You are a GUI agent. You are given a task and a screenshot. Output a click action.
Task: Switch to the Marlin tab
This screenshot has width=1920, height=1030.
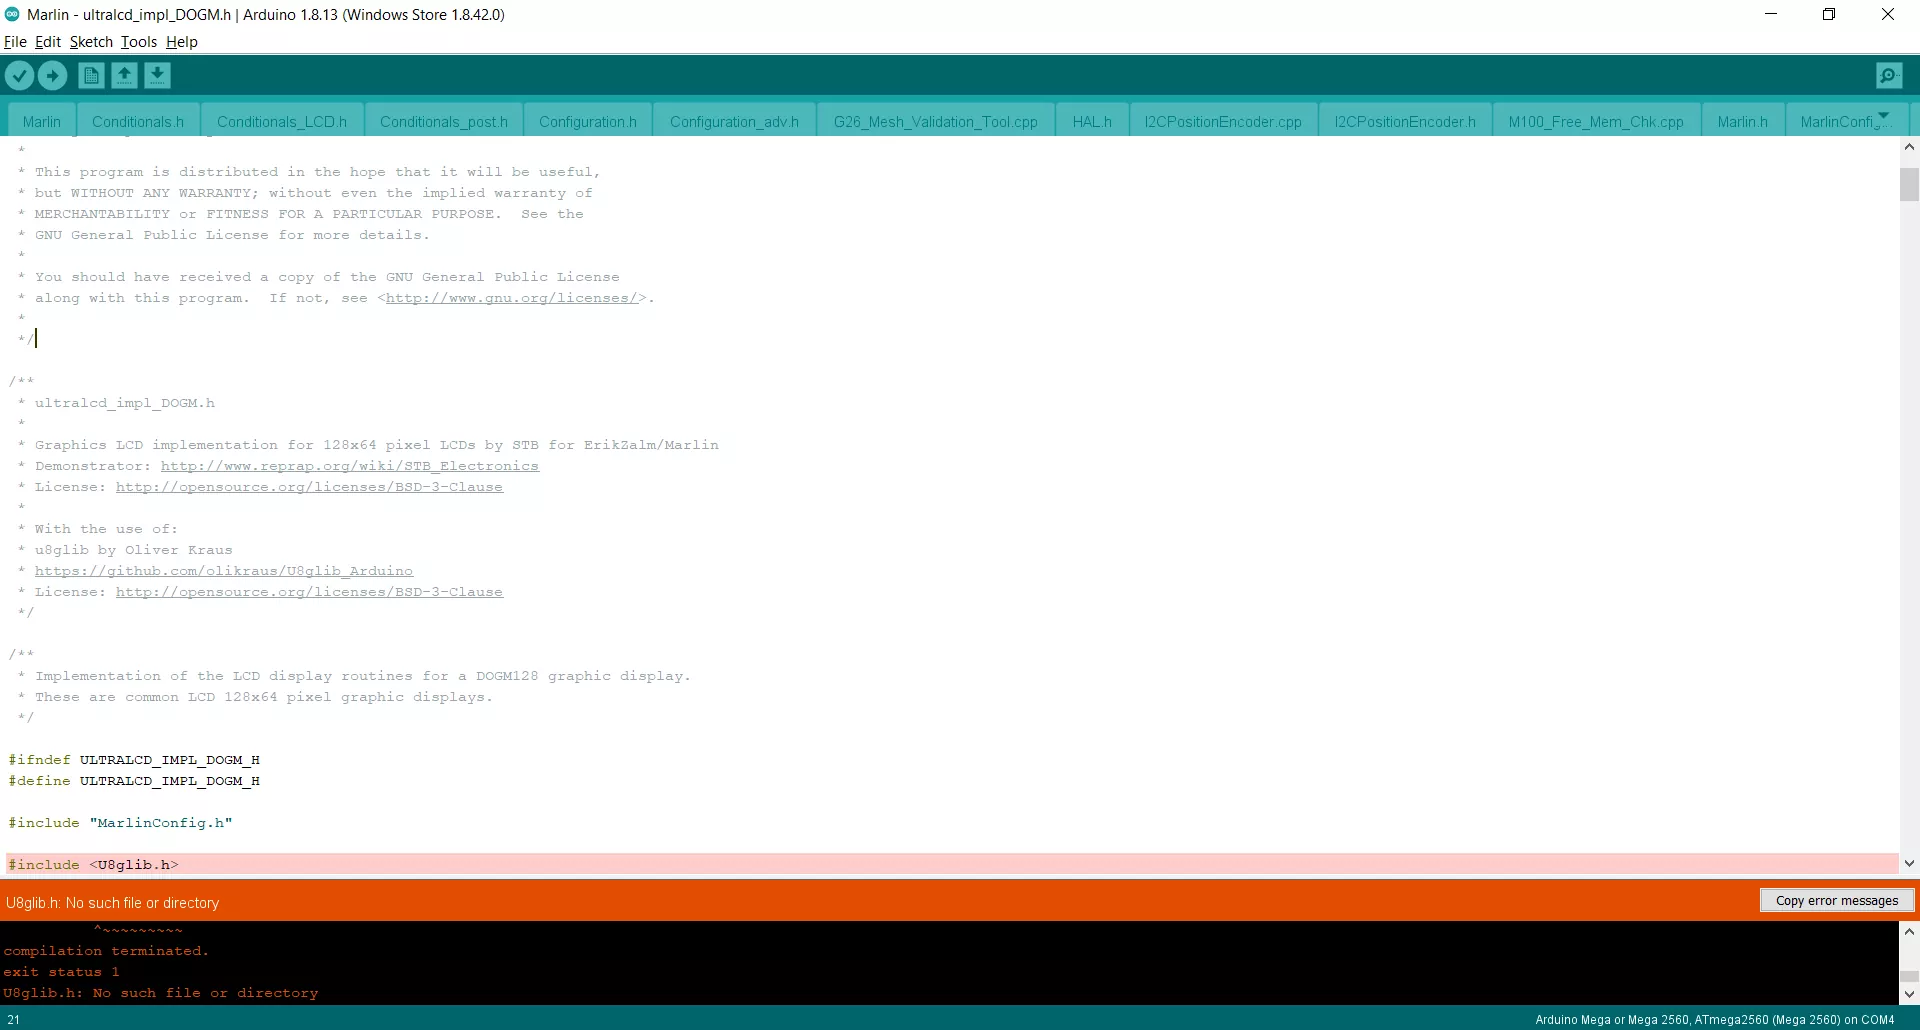42,121
